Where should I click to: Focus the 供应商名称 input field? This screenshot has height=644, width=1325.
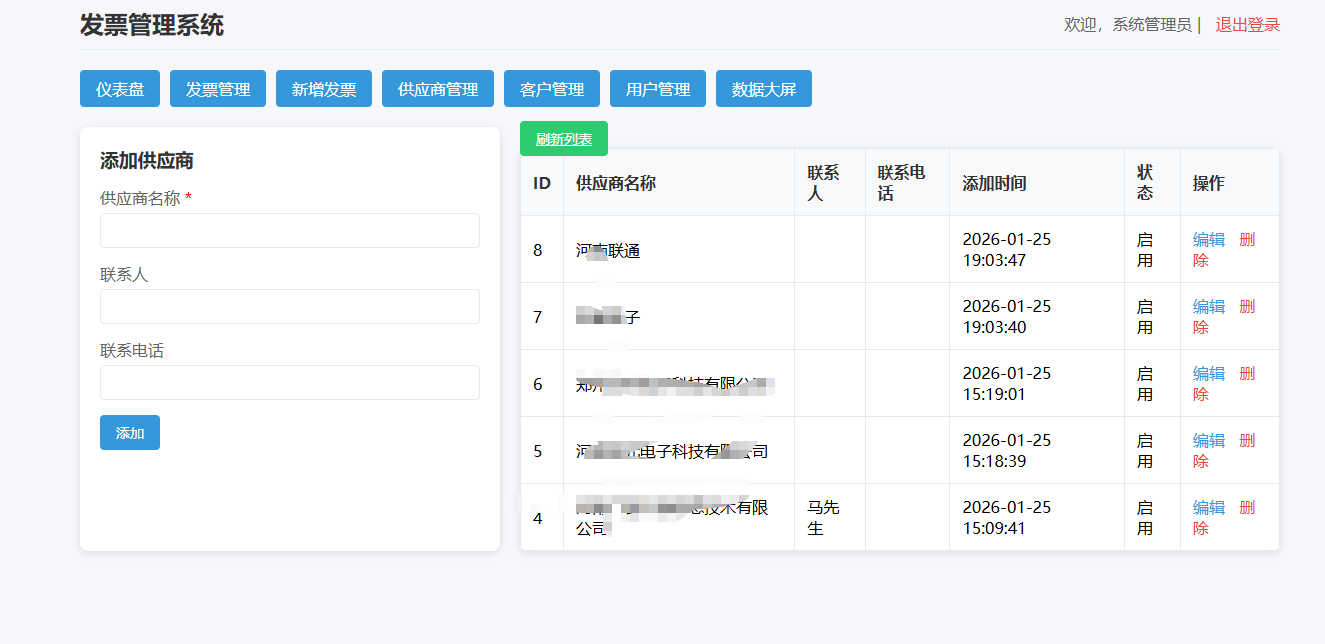(290, 231)
